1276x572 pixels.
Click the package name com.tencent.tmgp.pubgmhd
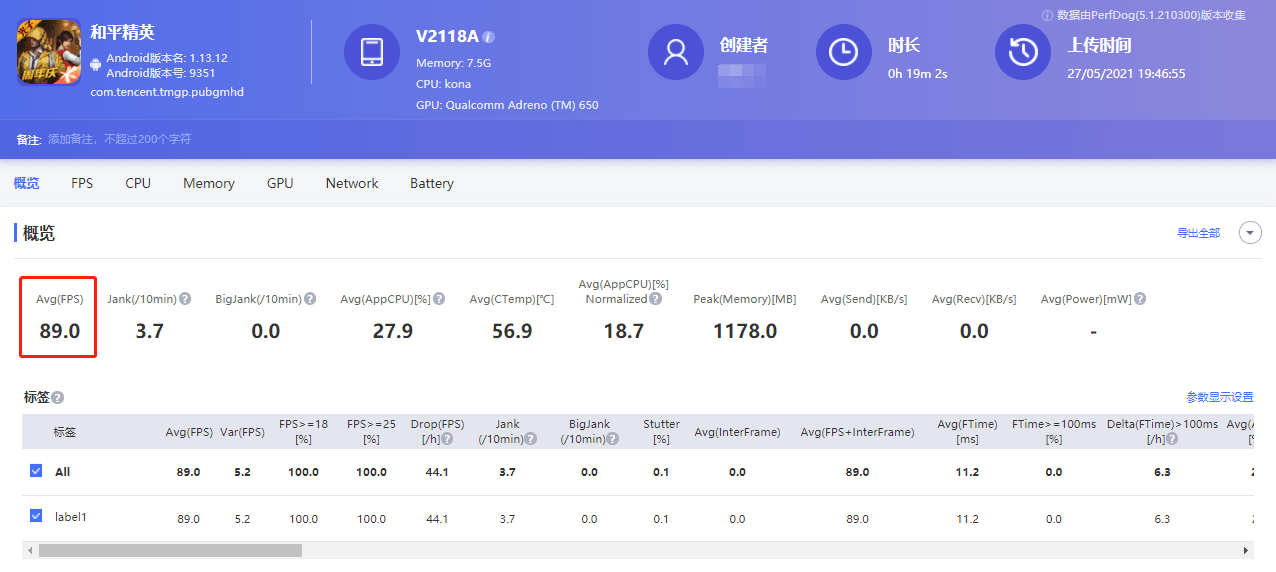167,92
